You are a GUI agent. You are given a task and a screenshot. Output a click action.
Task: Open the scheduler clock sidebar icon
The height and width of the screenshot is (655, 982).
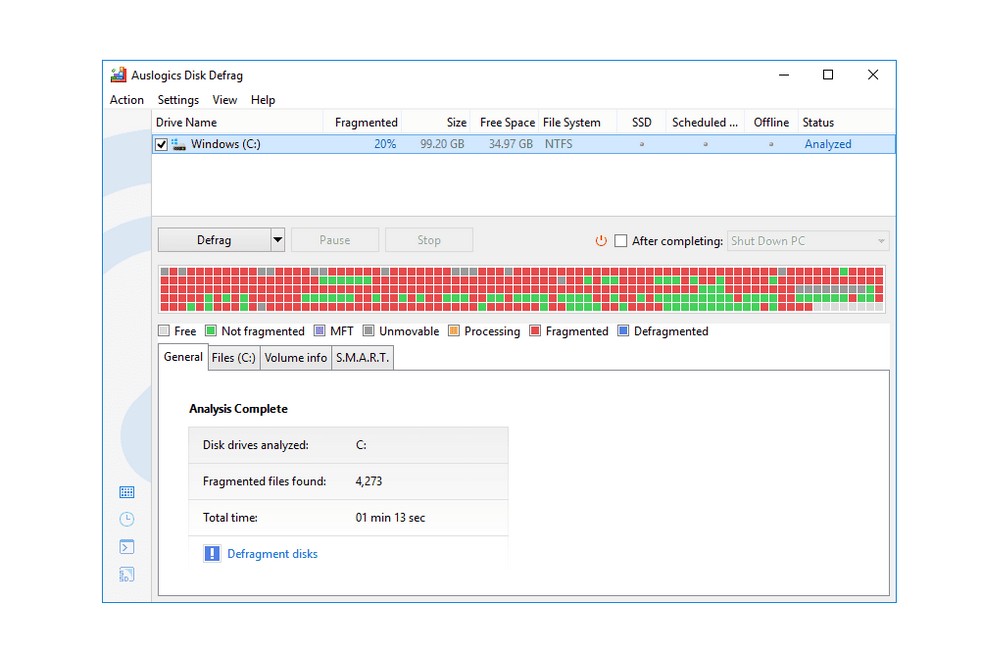coord(127,519)
